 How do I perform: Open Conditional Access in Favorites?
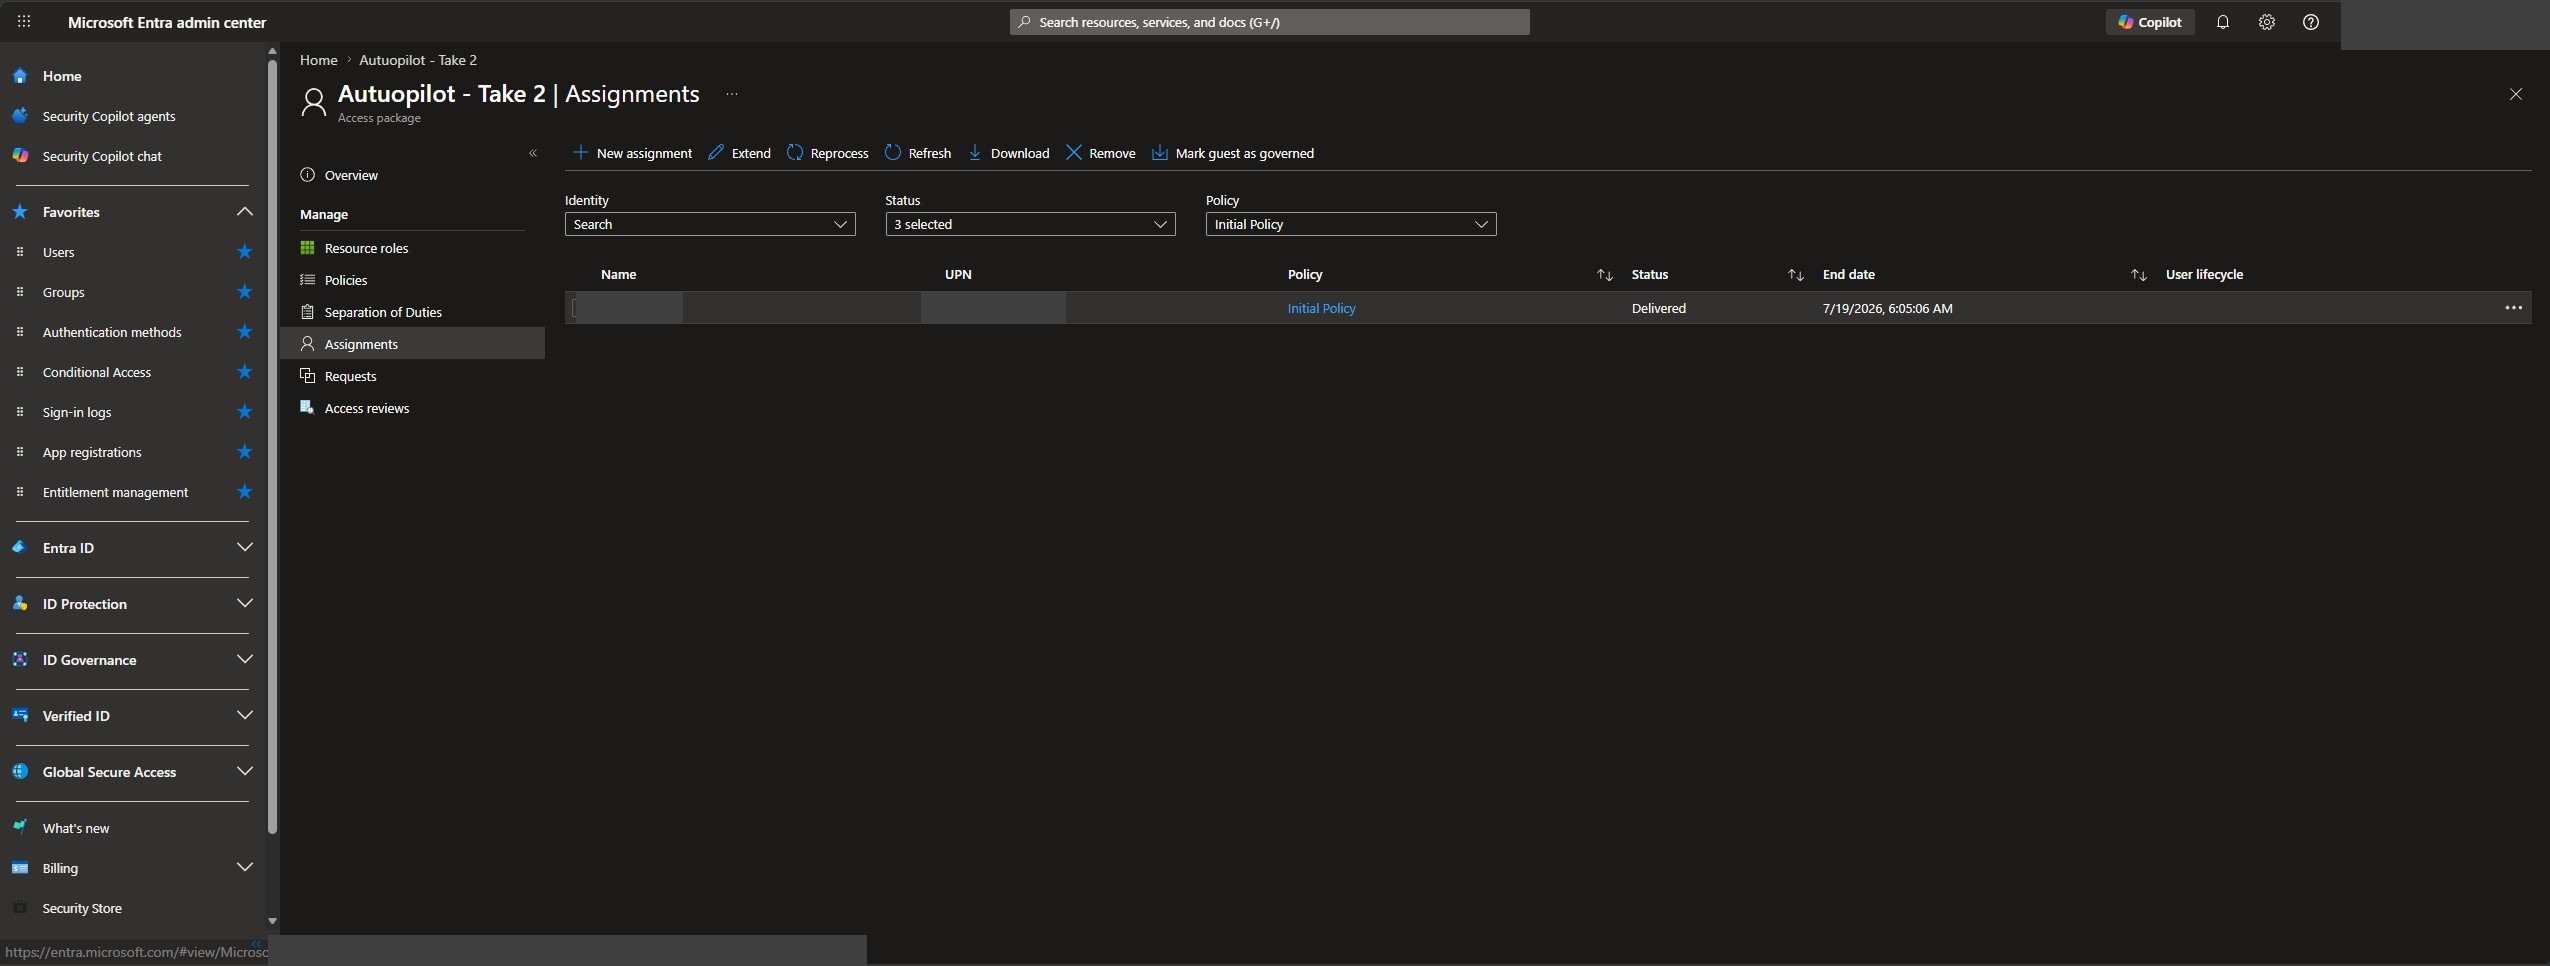click(x=97, y=372)
